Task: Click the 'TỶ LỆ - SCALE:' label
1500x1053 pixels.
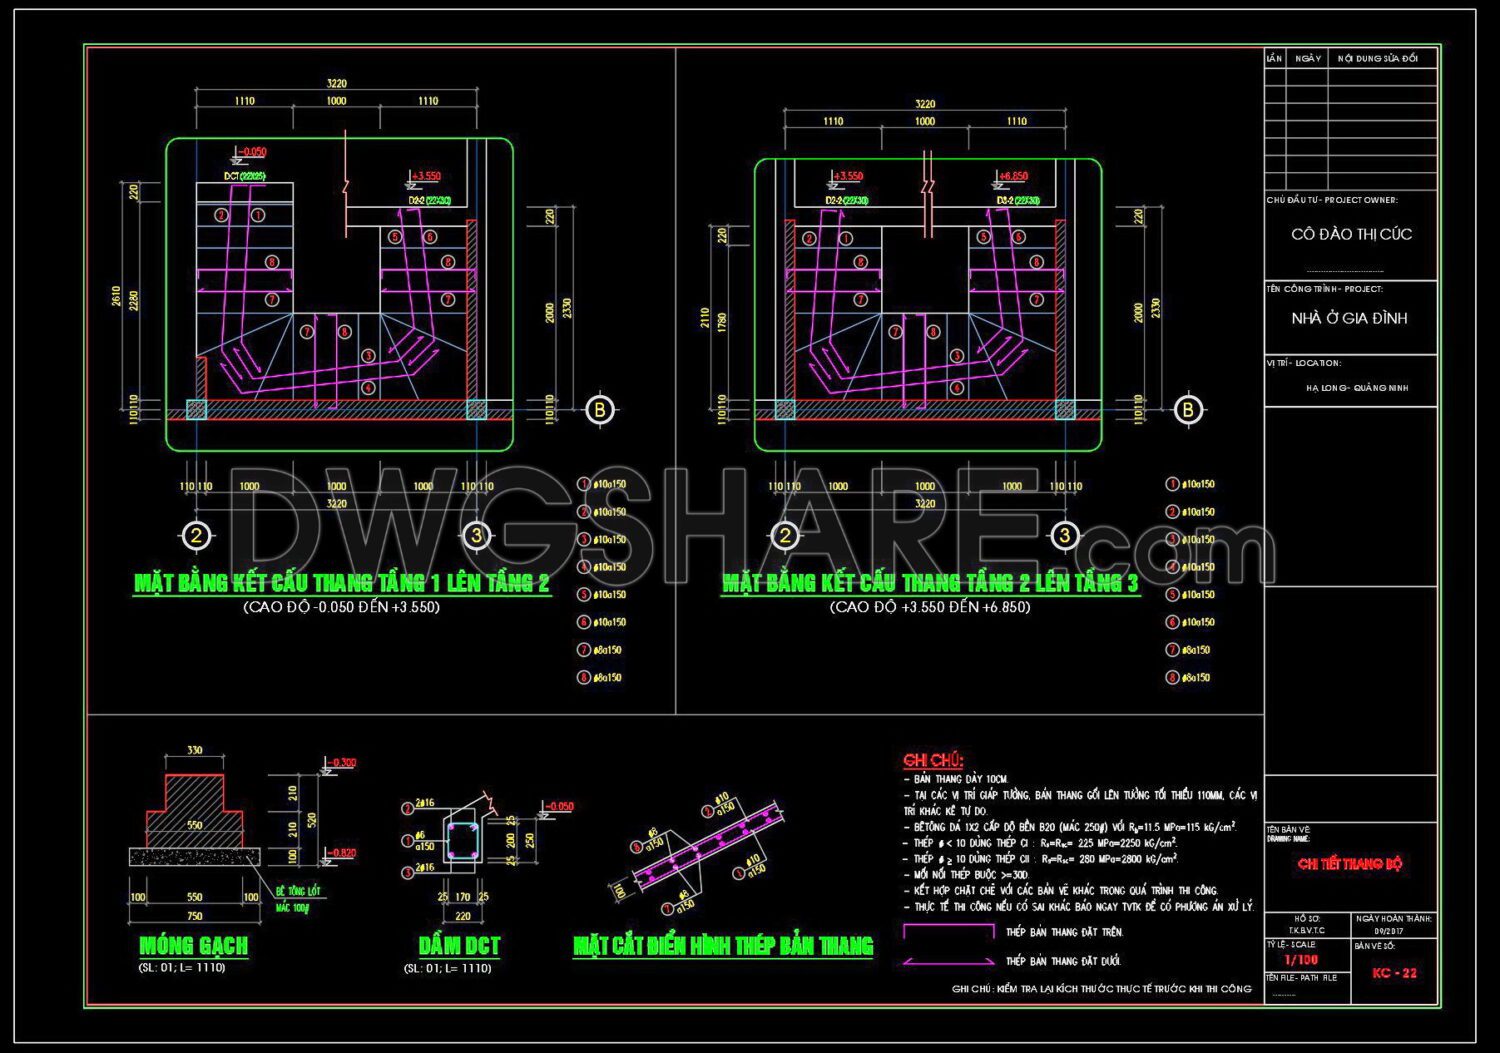Action: click(x=1291, y=944)
